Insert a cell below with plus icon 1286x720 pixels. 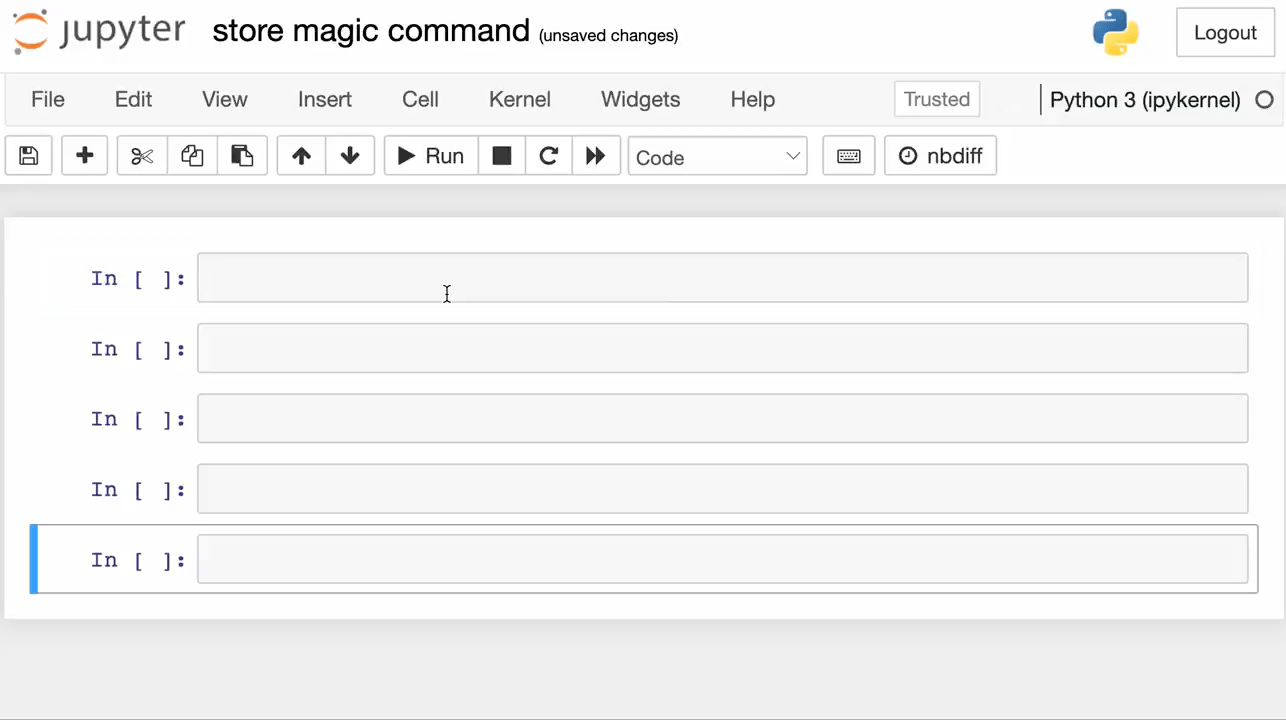click(x=85, y=156)
